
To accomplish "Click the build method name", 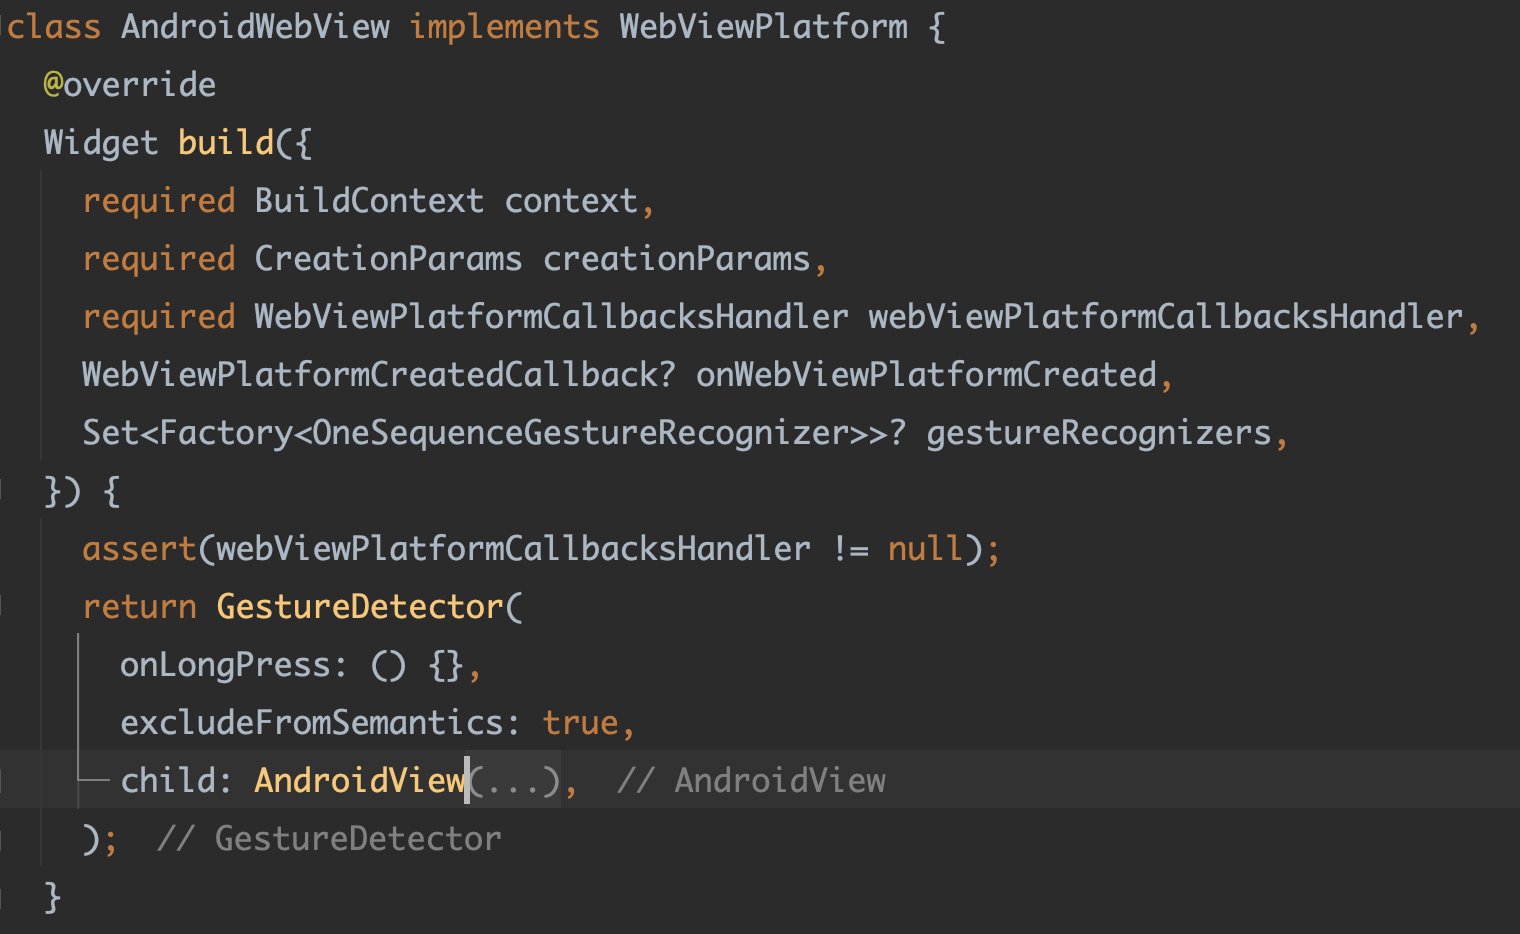I will [x=225, y=143].
